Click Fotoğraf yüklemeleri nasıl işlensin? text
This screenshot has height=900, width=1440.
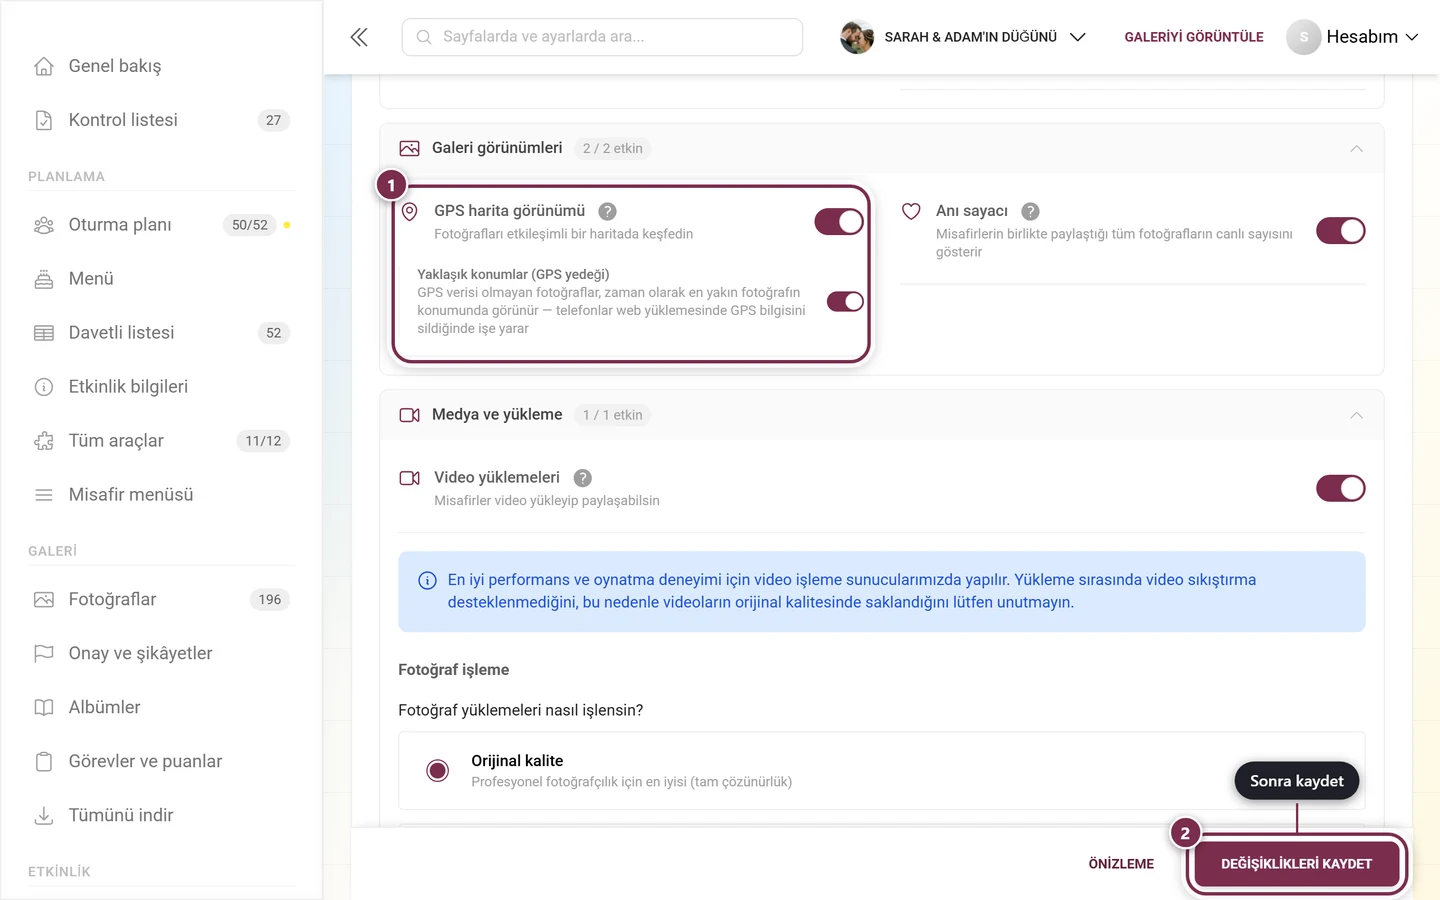521,710
